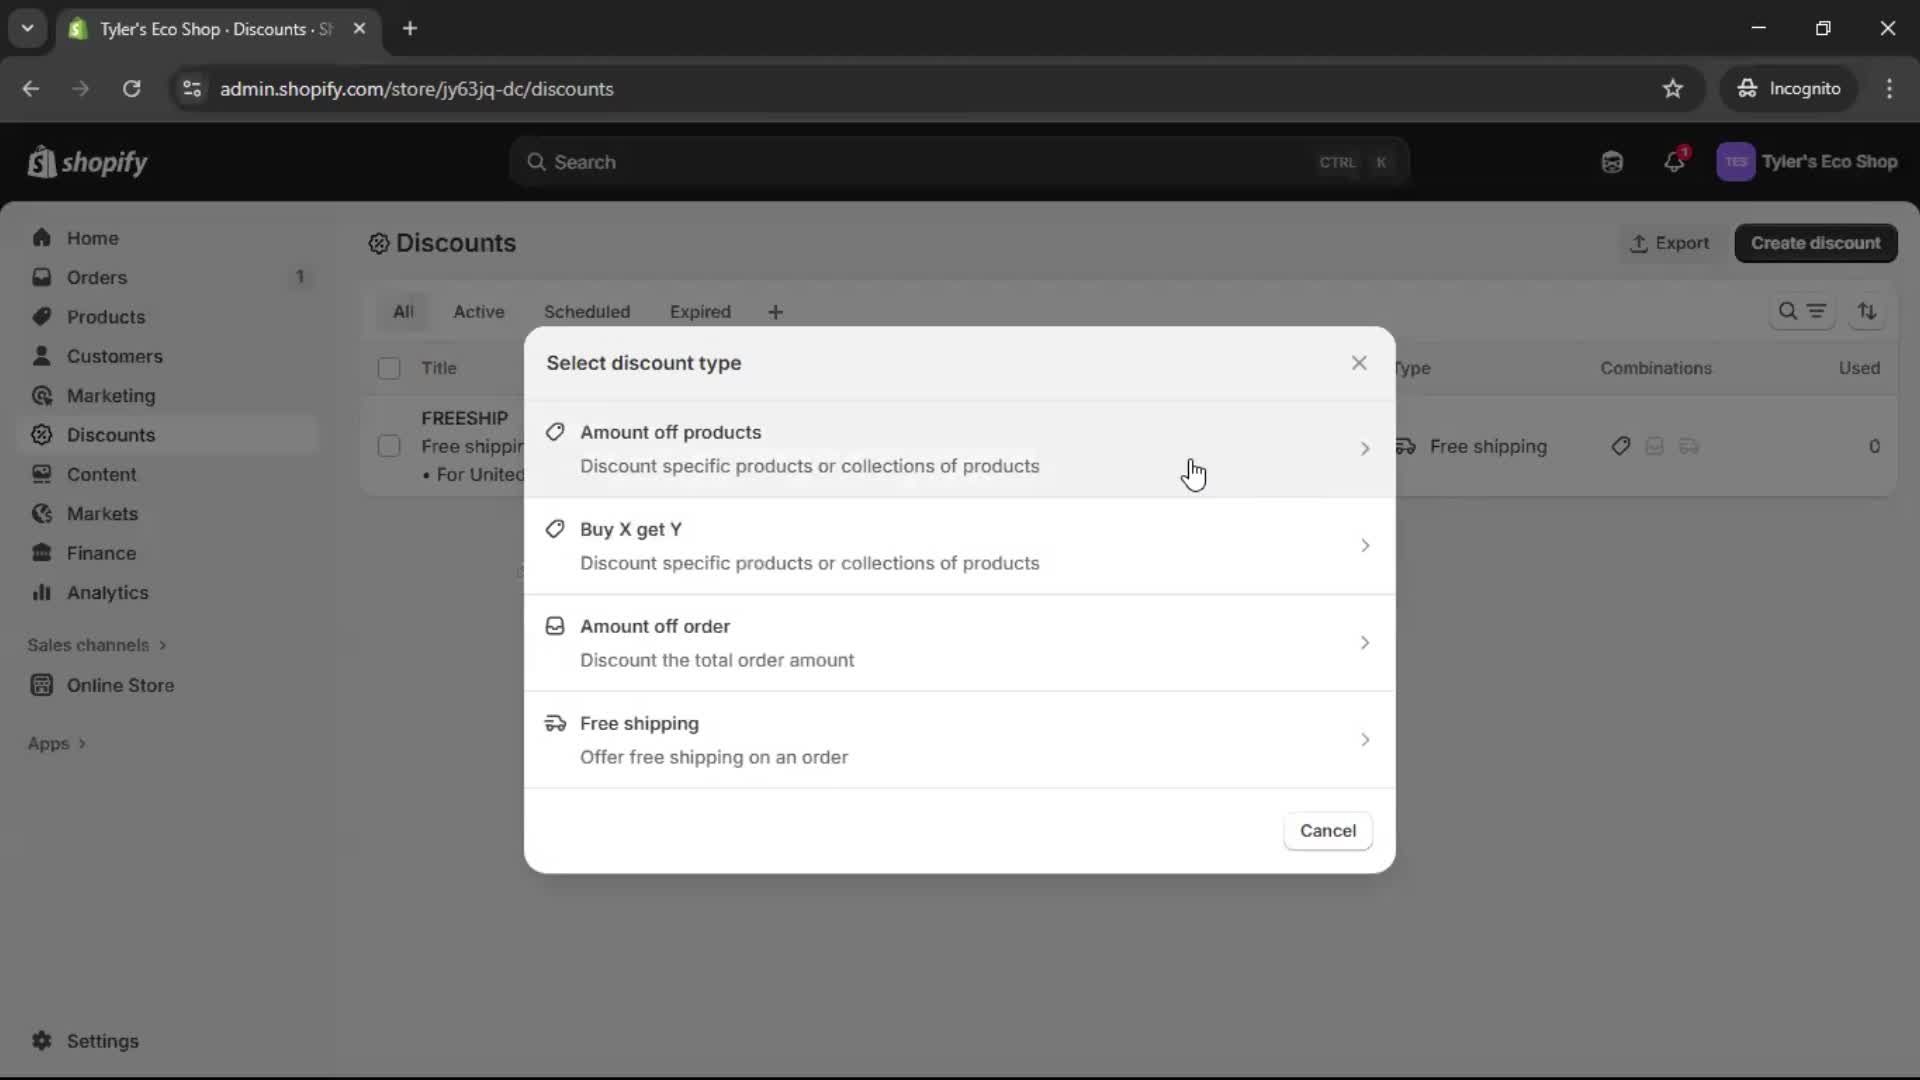Image resolution: width=1920 pixels, height=1080 pixels.
Task: Check the FREESHIP discount row checkbox
Action: 389,446
